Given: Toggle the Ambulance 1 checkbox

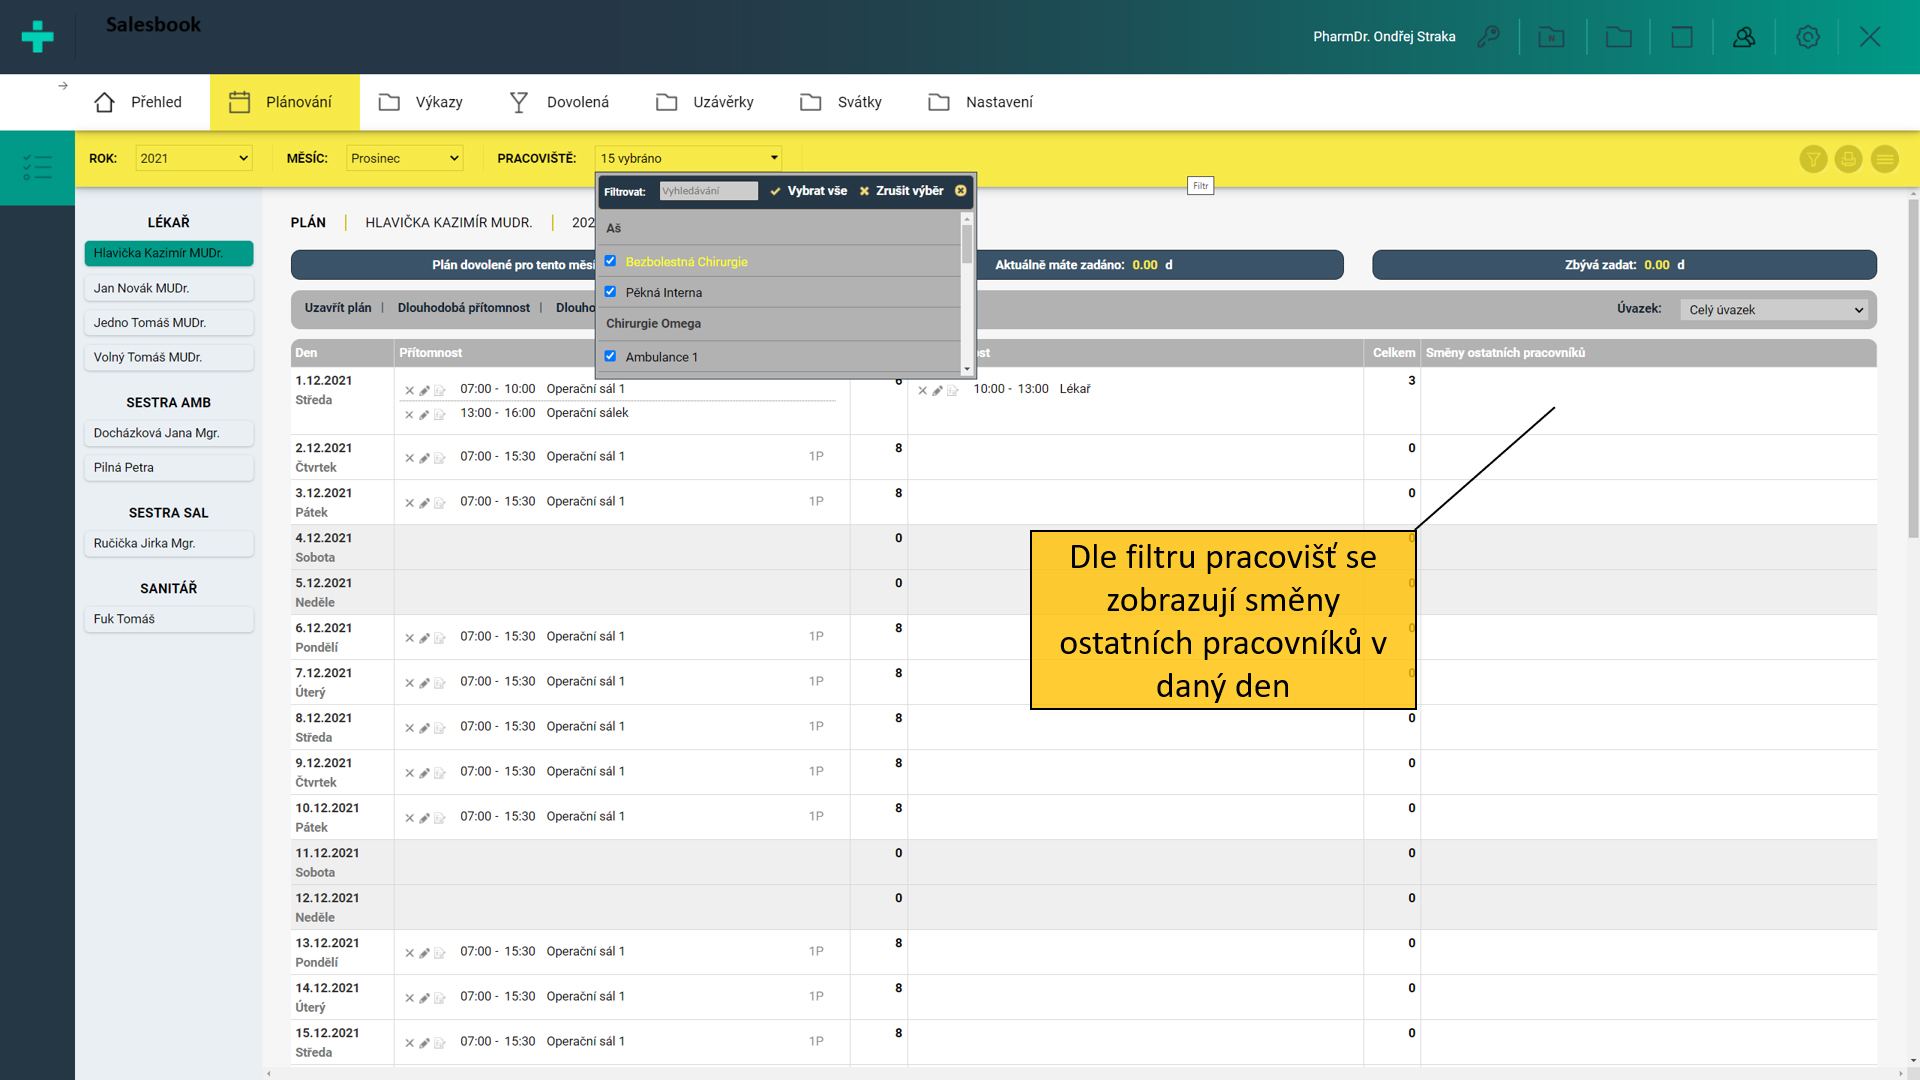Looking at the screenshot, I should coord(610,356).
